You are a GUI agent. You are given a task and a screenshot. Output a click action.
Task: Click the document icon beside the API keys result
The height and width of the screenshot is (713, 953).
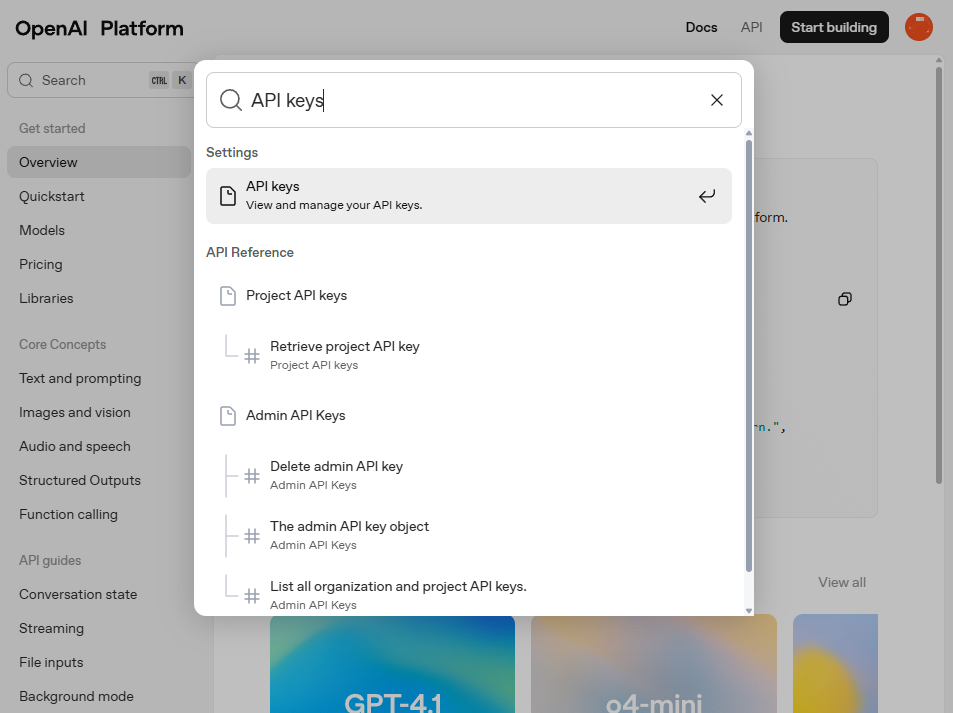coord(228,196)
